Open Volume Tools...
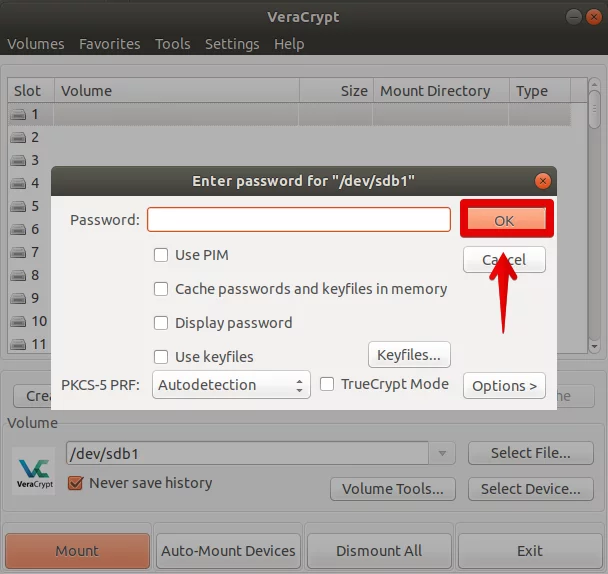Image resolution: width=608 pixels, height=574 pixels. point(393,489)
